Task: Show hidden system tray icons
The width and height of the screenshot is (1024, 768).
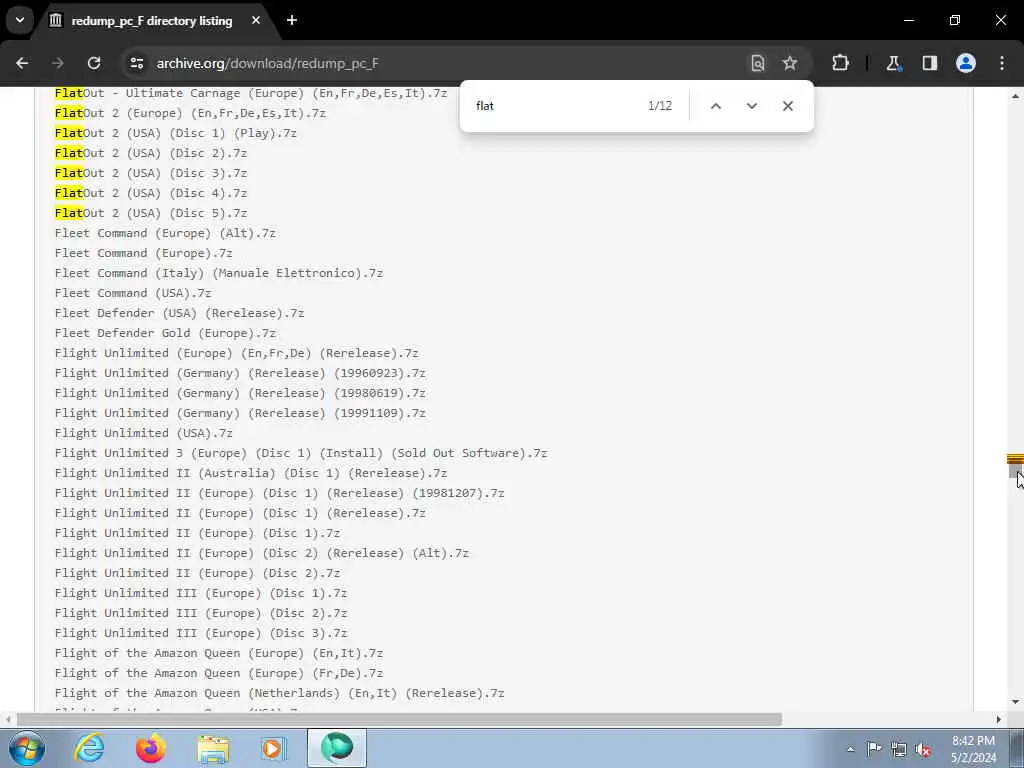Action: pyautogui.click(x=850, y=749)
